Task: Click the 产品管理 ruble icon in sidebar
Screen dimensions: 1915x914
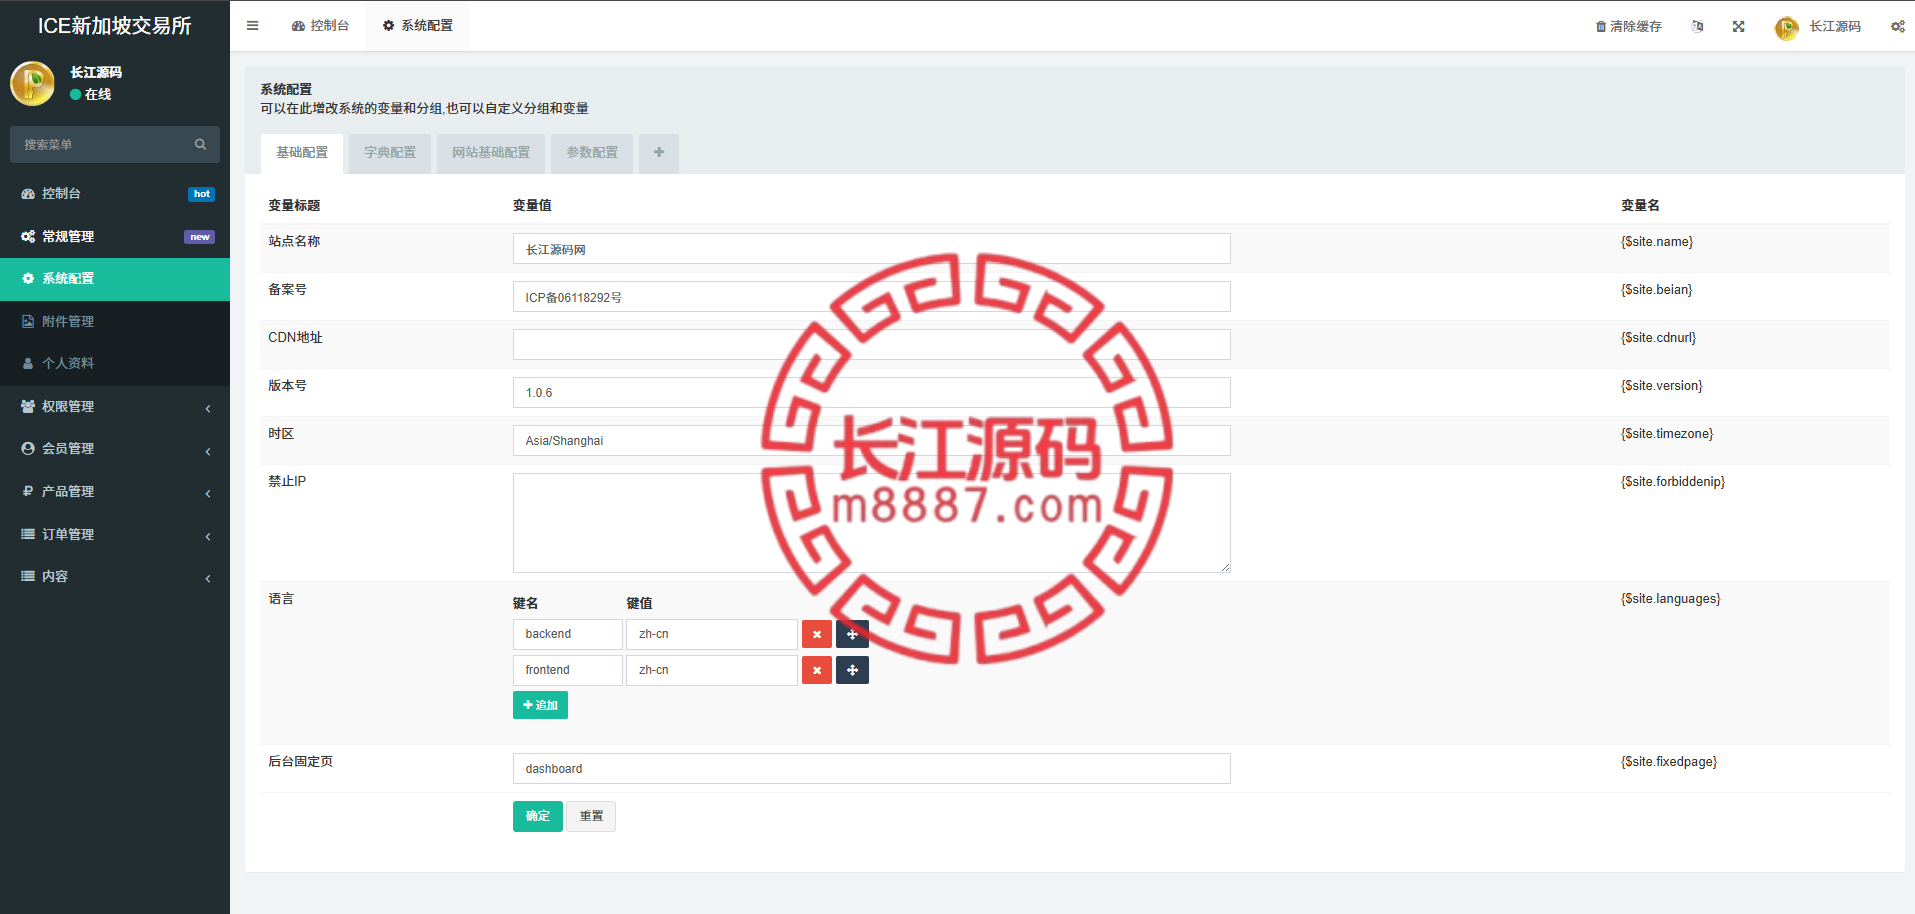Action: 28,492
